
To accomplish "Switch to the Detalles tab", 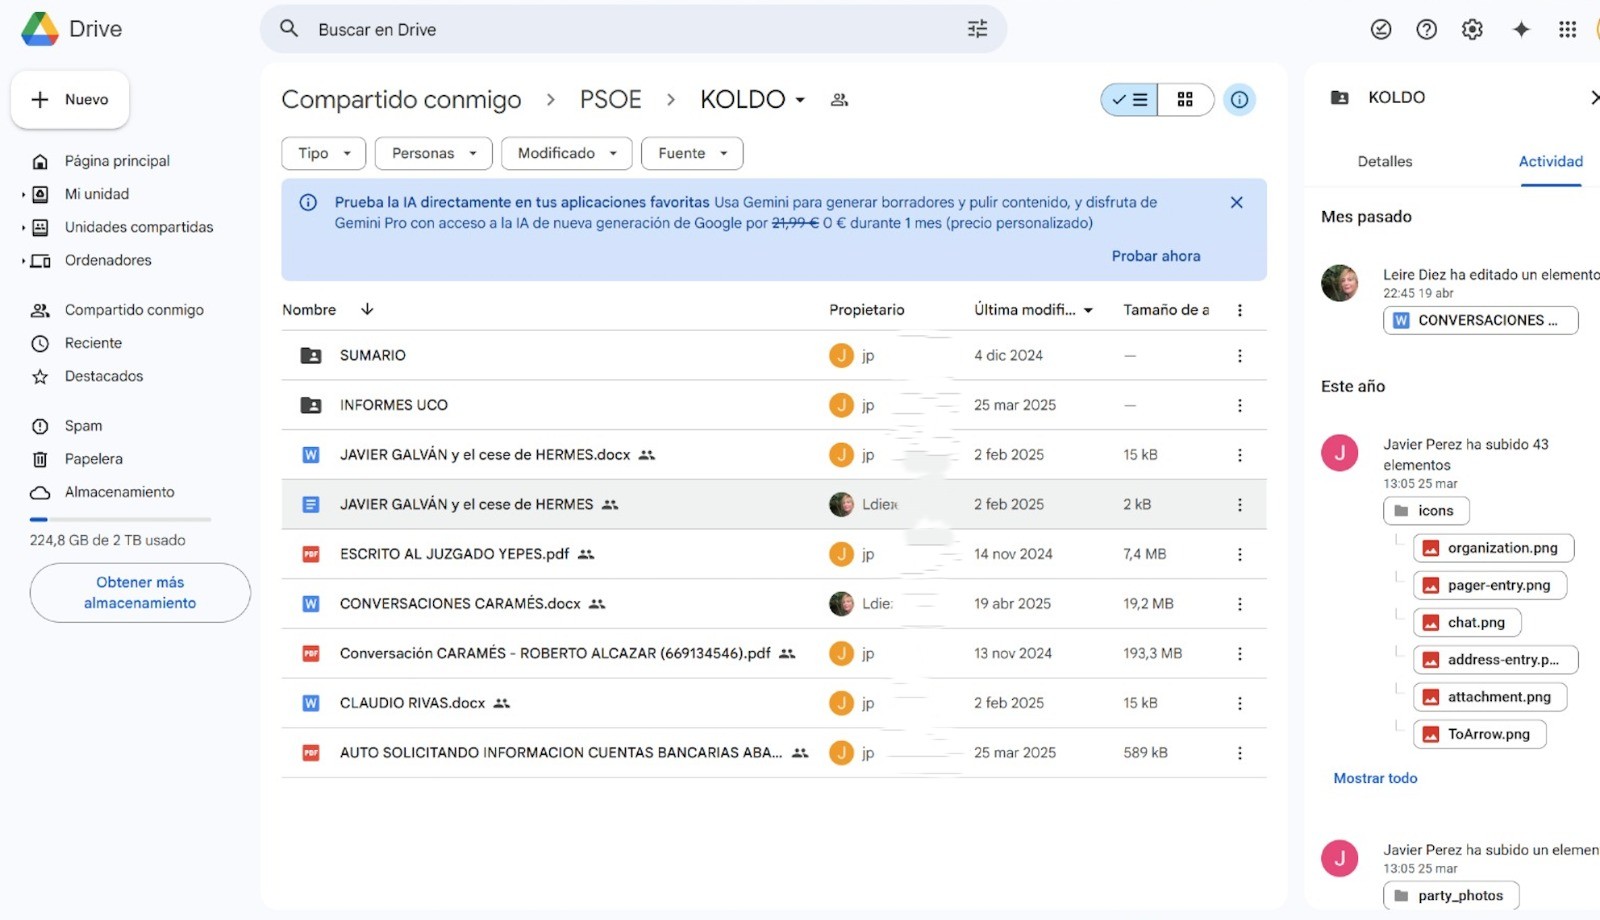I will (1384, 162).
